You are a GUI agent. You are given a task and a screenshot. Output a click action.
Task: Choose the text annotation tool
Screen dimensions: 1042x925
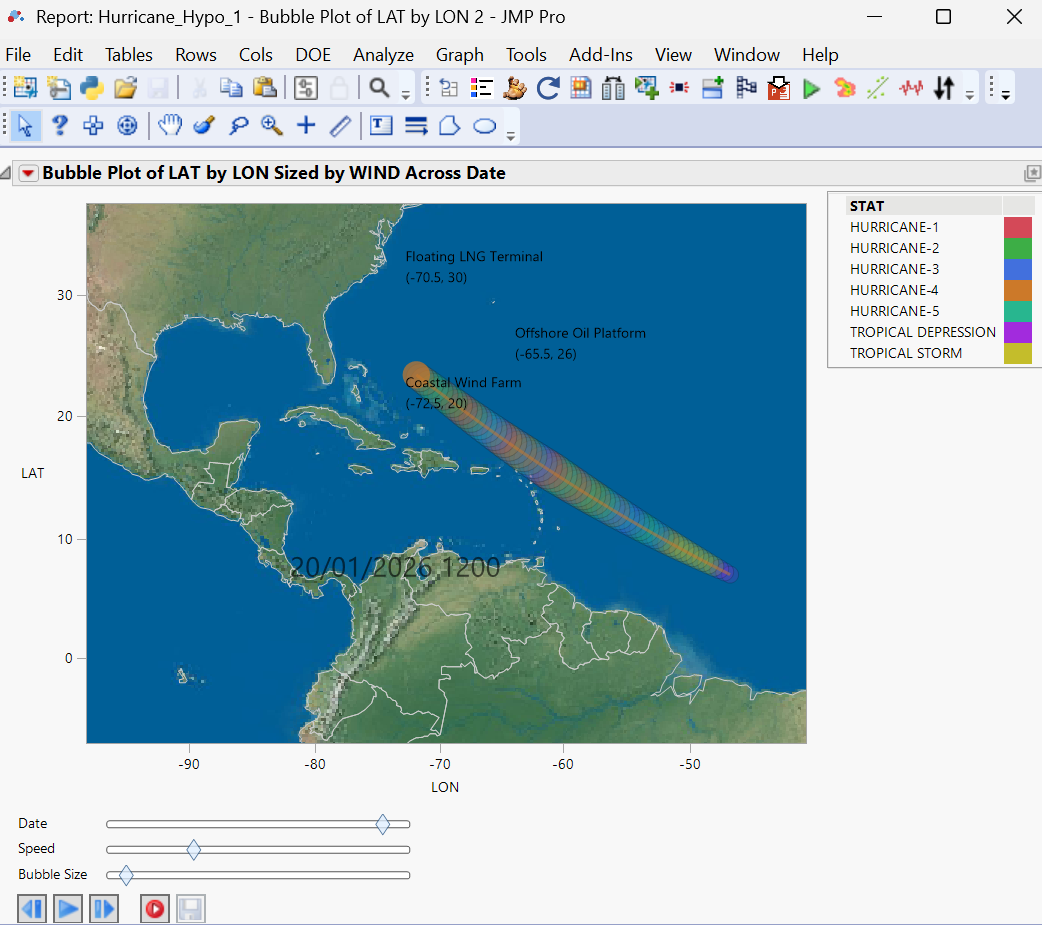point(381,125)
